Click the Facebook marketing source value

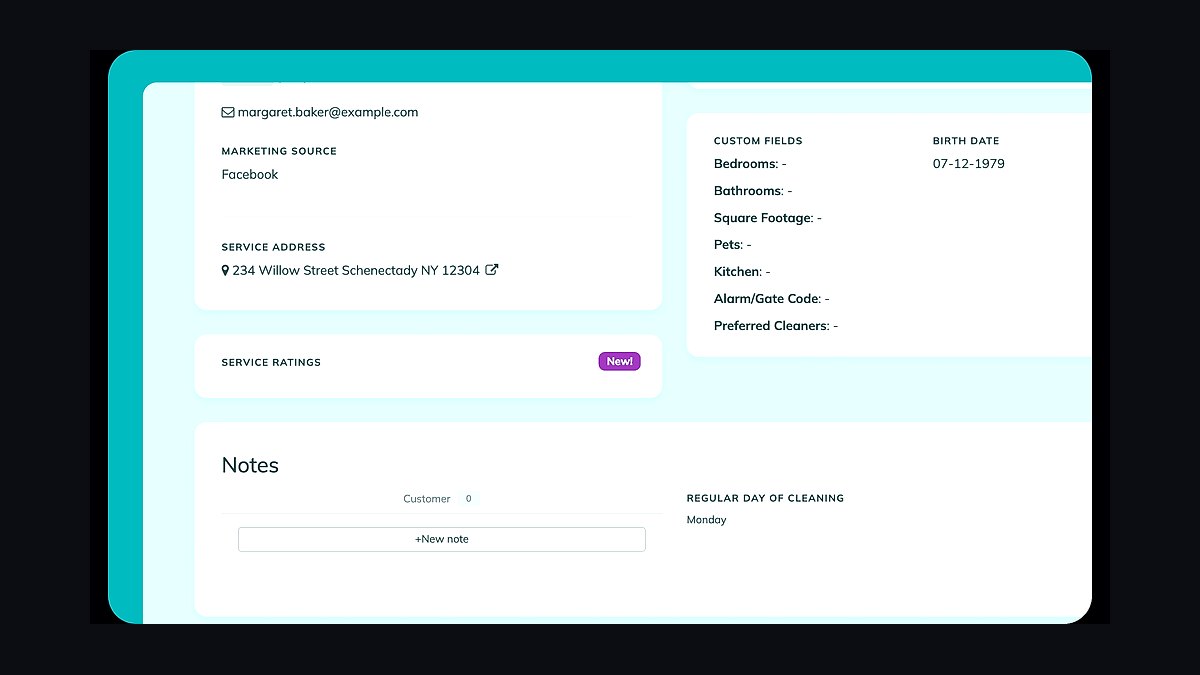(250, 175)
